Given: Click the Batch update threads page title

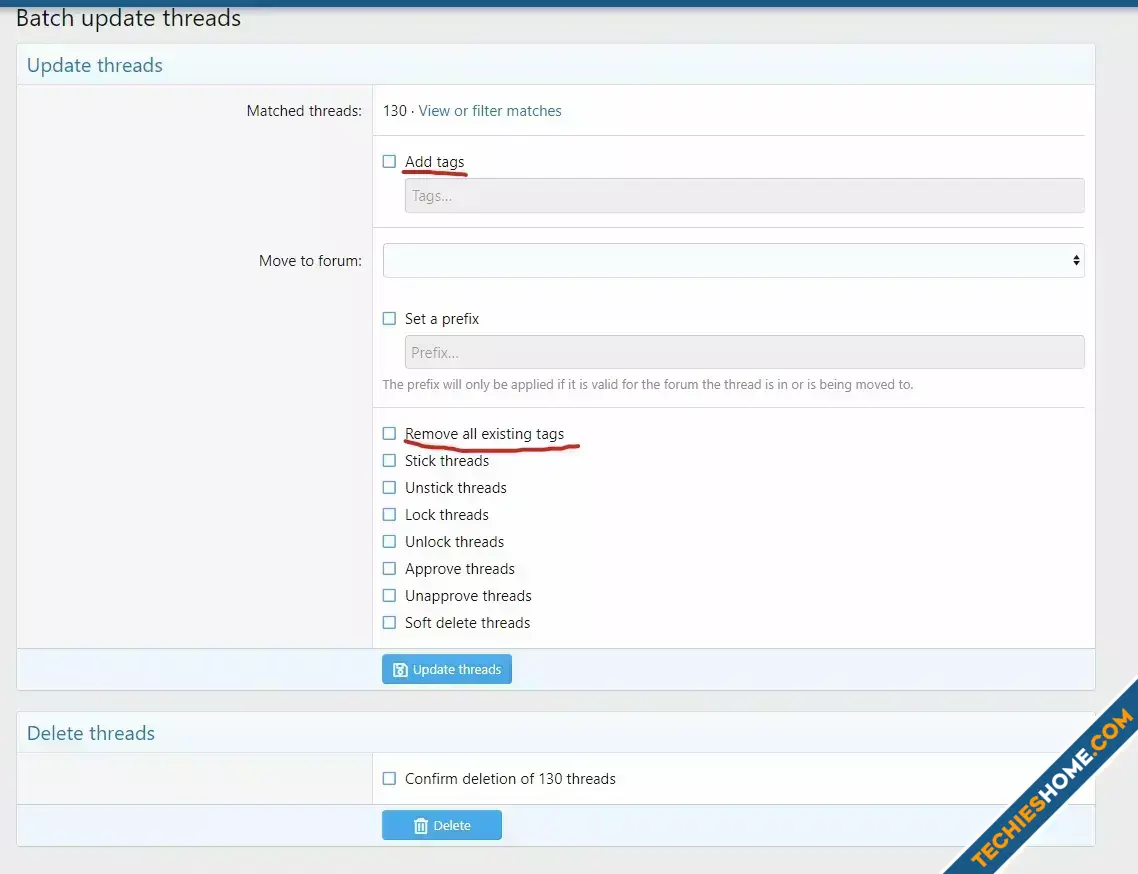Looking at the screenshot, I should (128, 18).
